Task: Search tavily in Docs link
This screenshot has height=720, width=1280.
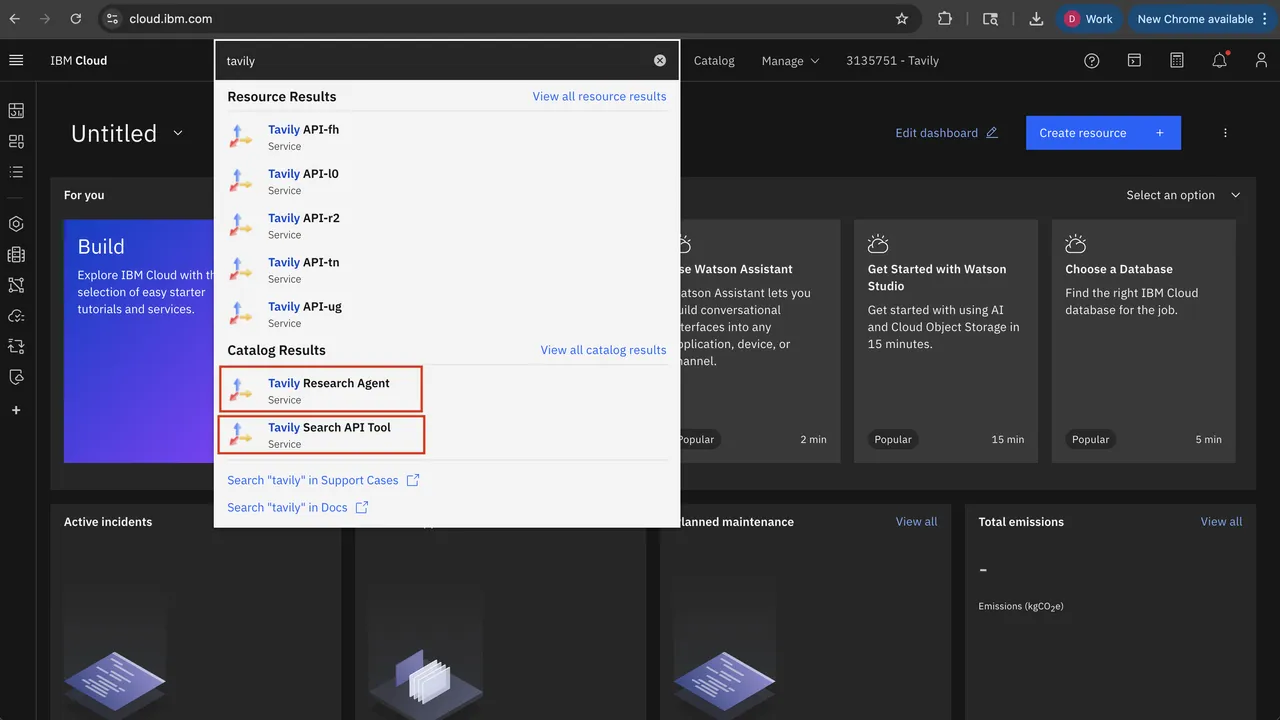Action: pos(298,507)
